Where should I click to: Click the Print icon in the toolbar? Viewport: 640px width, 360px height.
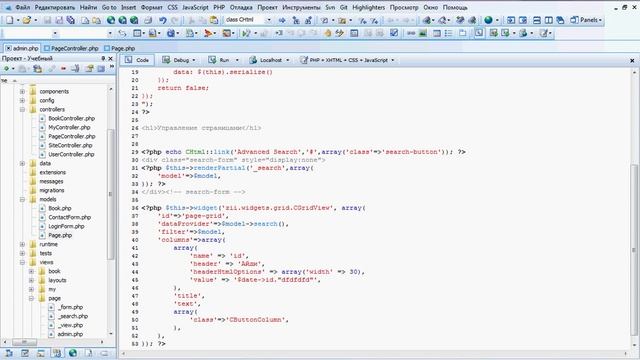(x=148, y=20)
